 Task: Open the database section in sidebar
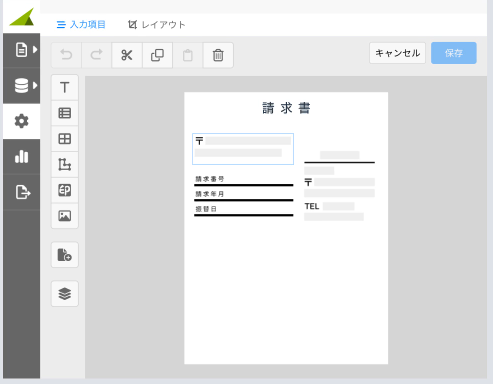(21, 85)
